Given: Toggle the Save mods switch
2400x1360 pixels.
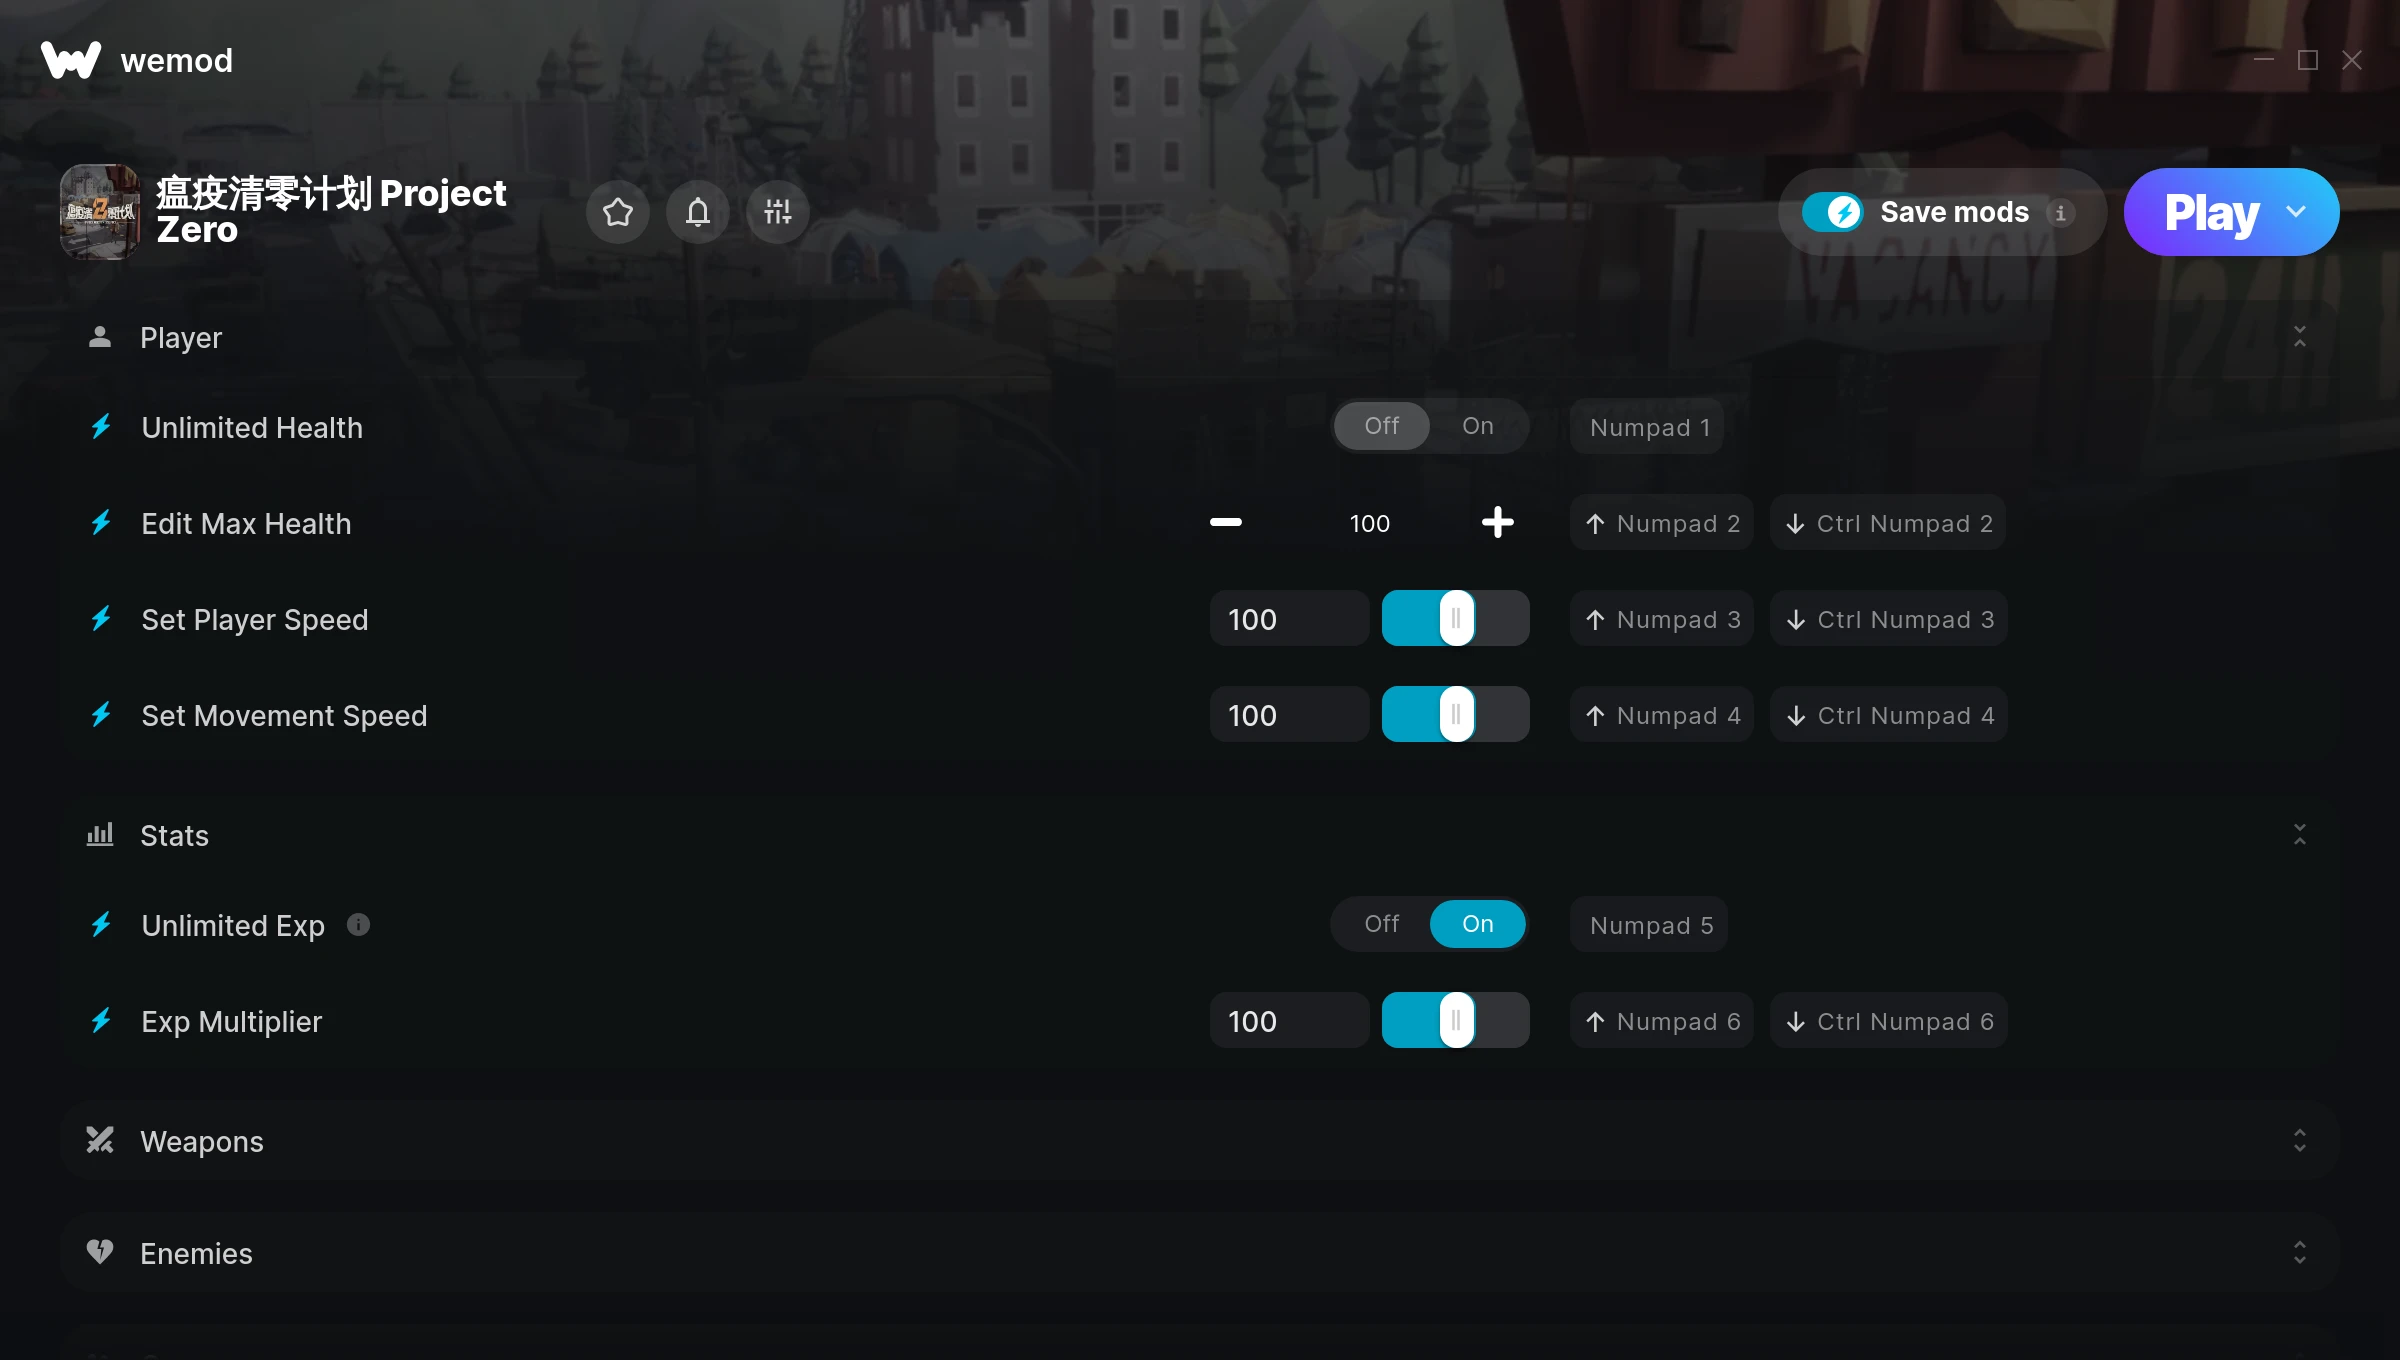Looking at the screenshot, I should pyautogui.click(x=1832, y=212).
